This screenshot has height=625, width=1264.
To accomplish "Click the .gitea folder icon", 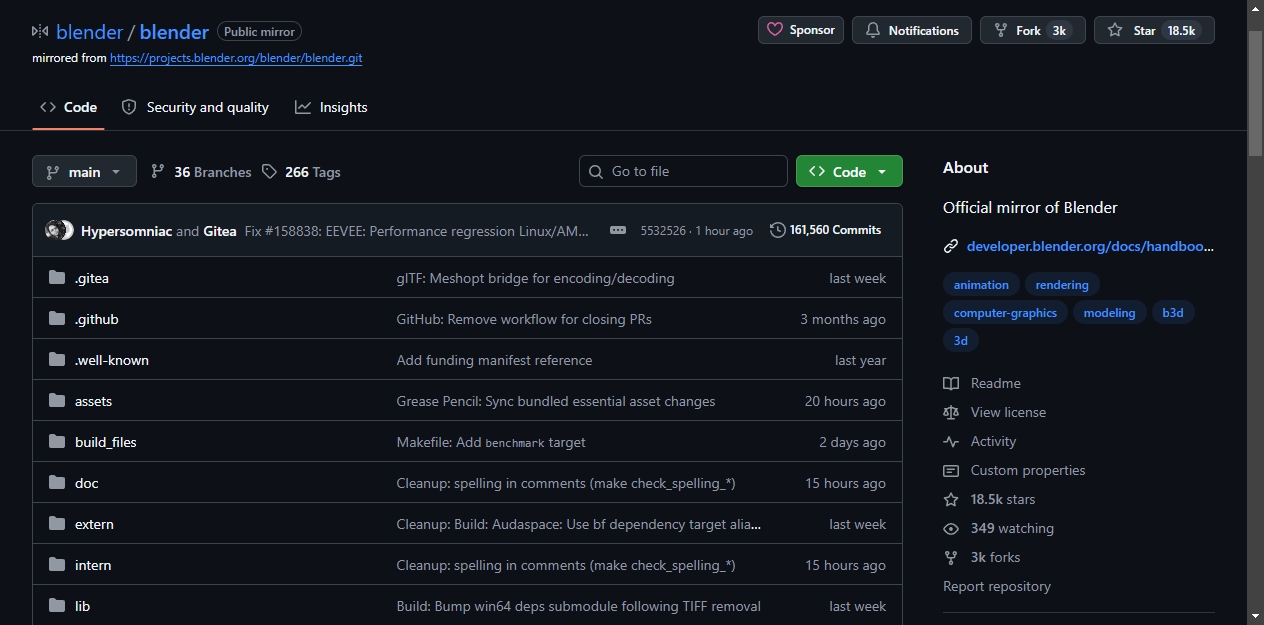I will click(57, 278).
